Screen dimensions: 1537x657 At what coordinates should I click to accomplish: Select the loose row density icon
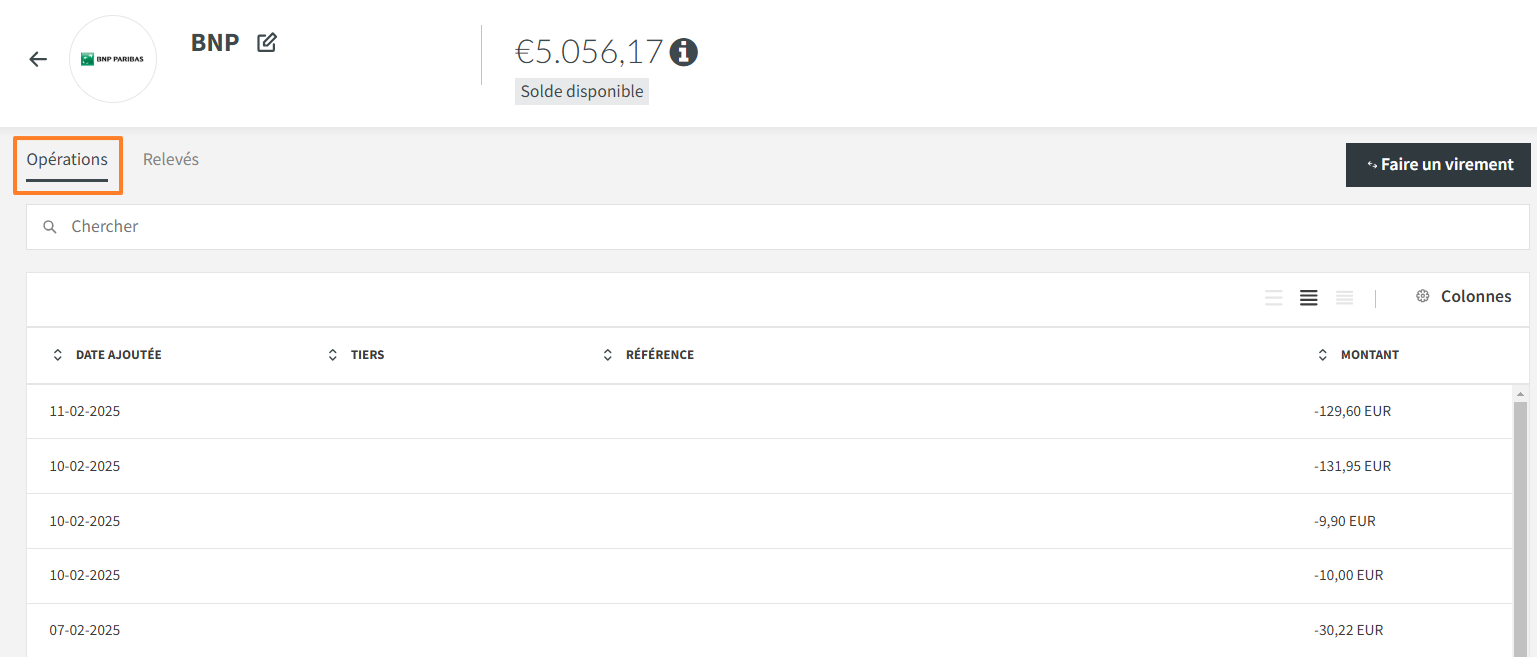click(1274, 298)
